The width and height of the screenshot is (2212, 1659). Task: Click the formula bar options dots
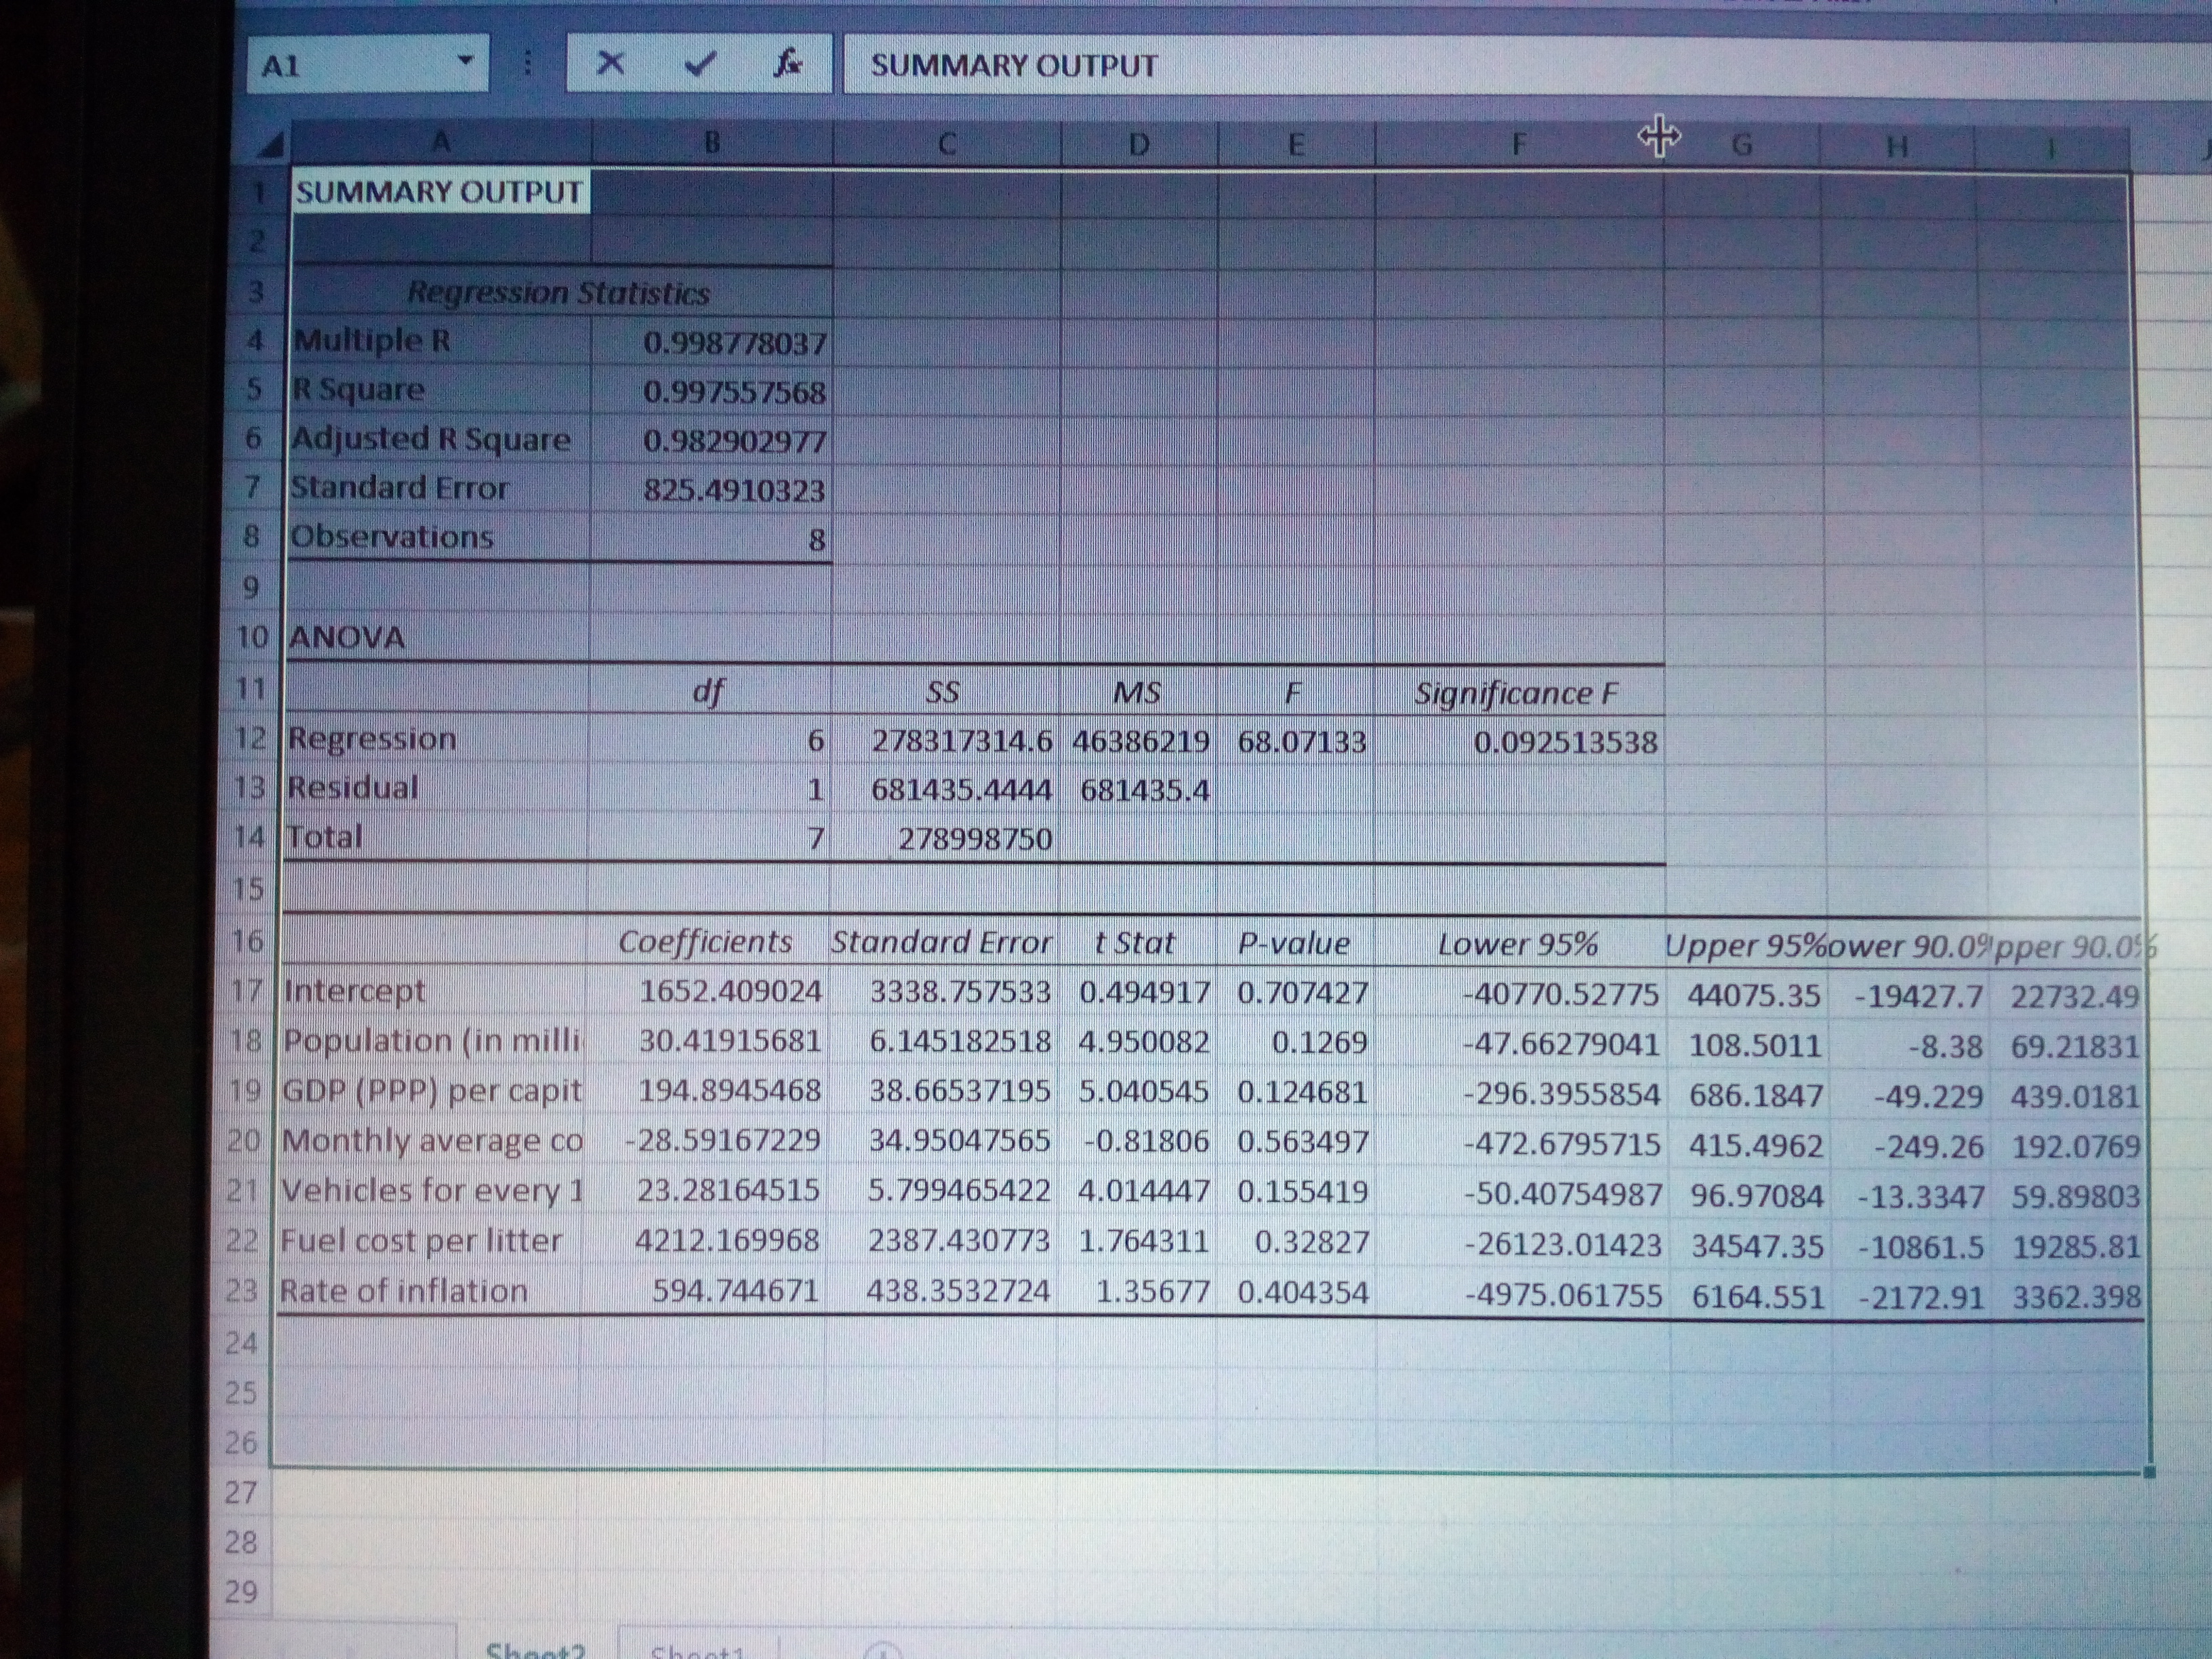point(528,64)
